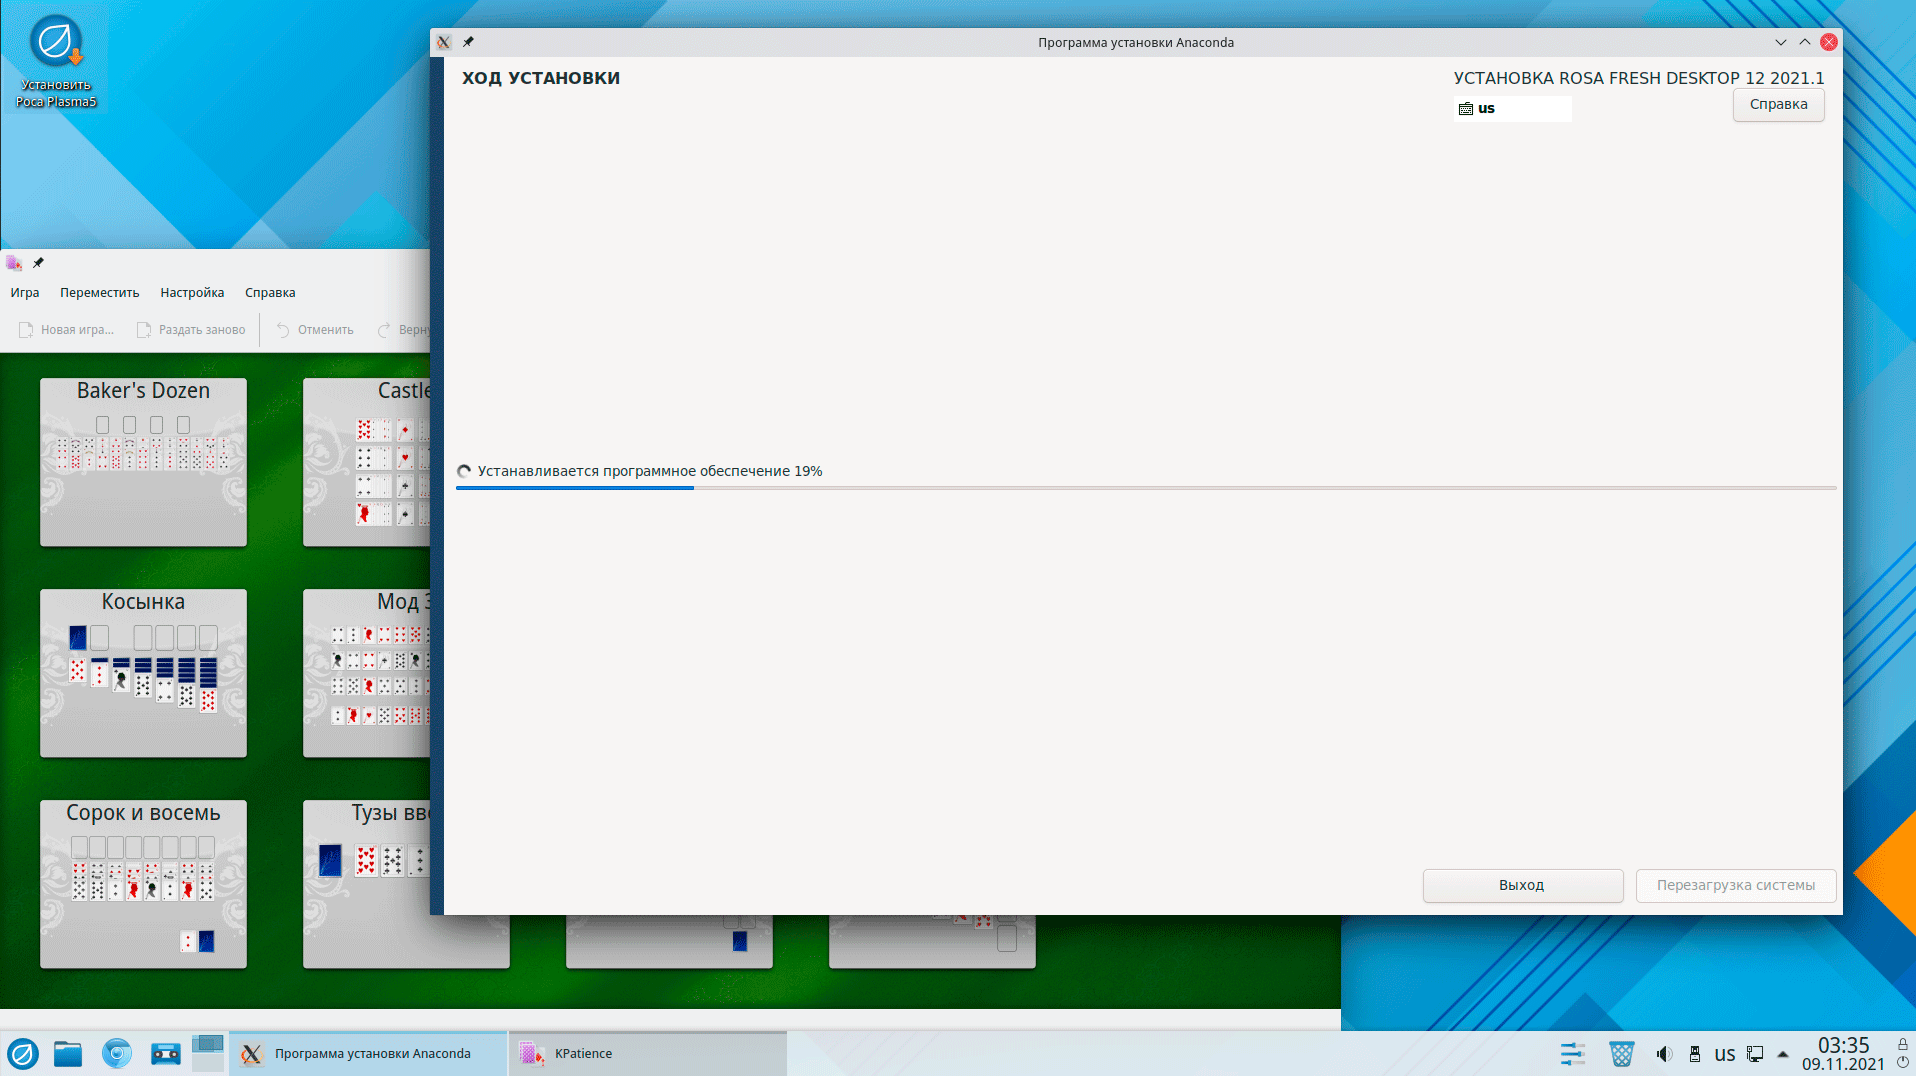The height and width of the screenshot is (1076, 1916).
Task: Maximize the Anaconda installer window
Action: click(x=1805, y=42)
